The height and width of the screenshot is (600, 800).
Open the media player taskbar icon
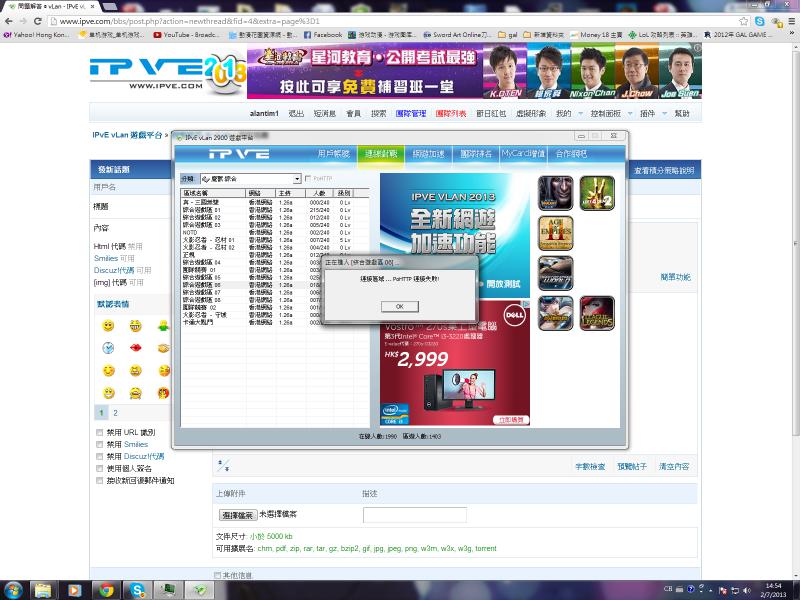tap(74, 590)
